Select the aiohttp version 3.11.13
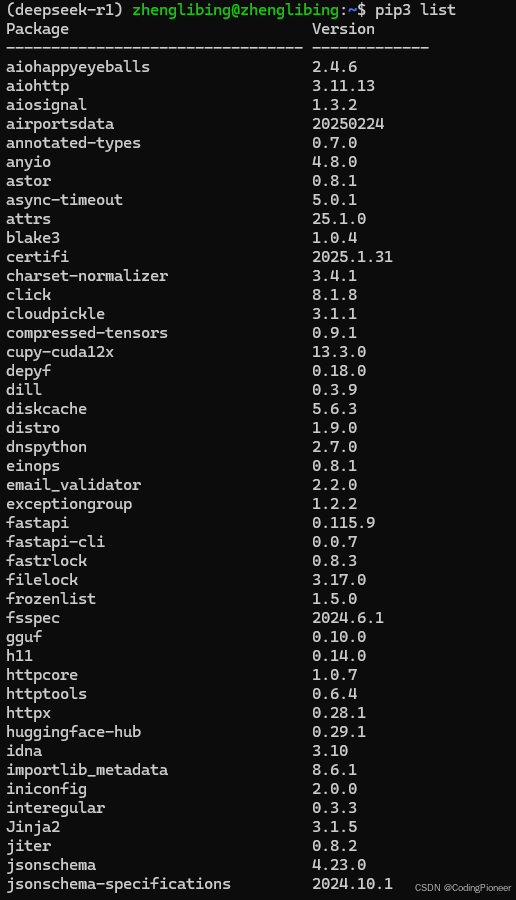 pyautogui.click(x=343, y=86)
